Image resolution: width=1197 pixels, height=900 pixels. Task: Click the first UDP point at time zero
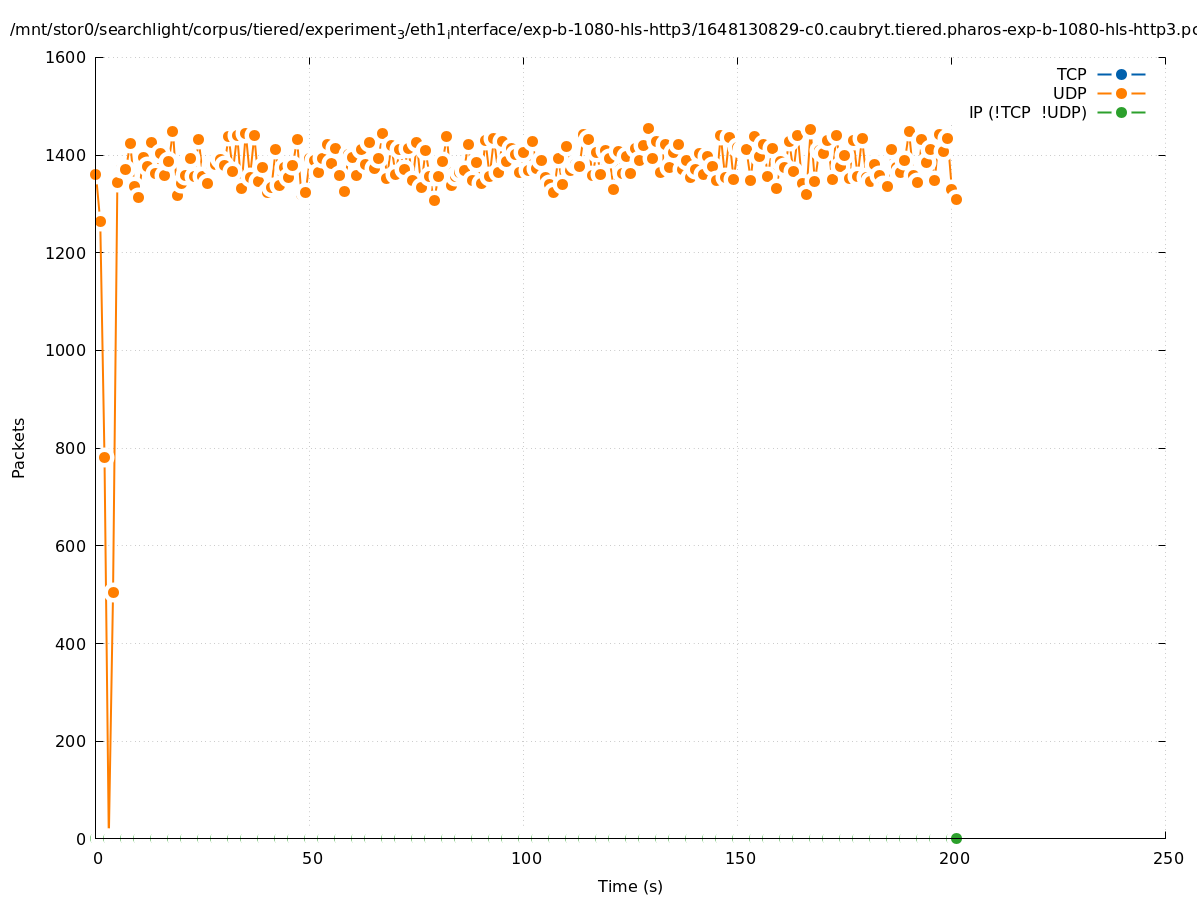pyautogui.click(x=95, y=174)
